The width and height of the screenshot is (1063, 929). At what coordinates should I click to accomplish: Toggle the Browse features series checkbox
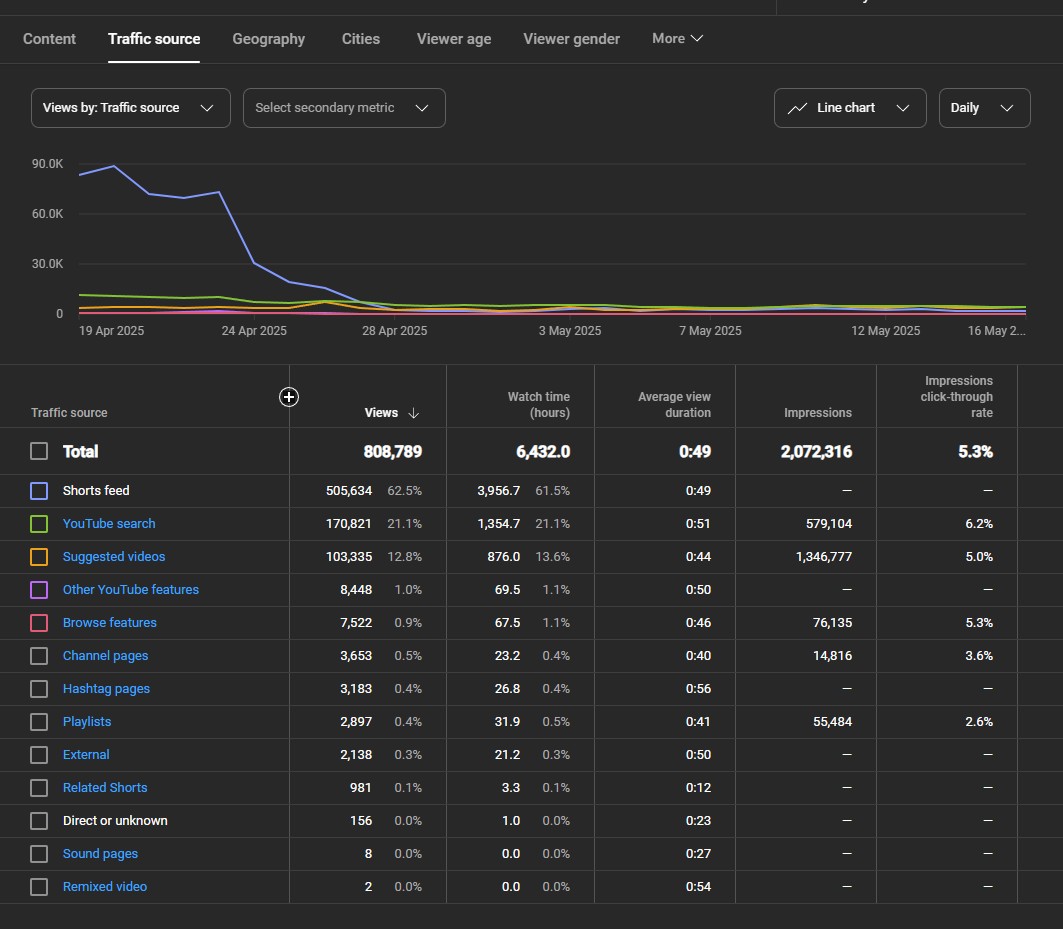39,623
